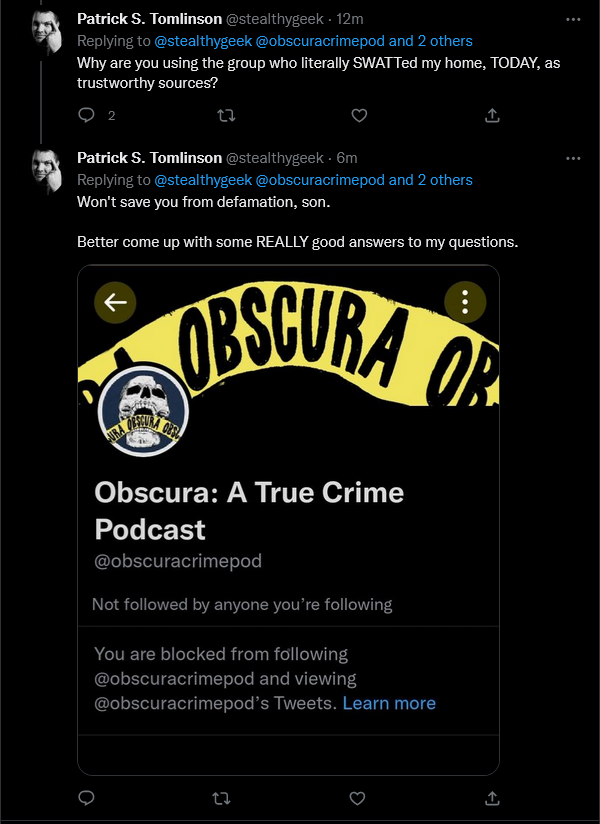Tap the back arrow in the Obscura screenshot
The height and width of the screenshot is (824, 600).
pos(115,302)
